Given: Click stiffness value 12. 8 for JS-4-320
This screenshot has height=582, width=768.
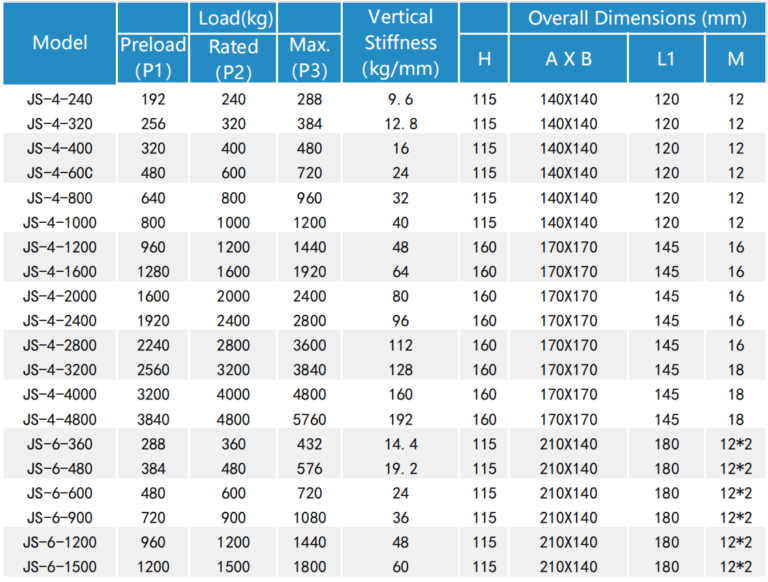Looking at the screenshot, I should 401,124.
